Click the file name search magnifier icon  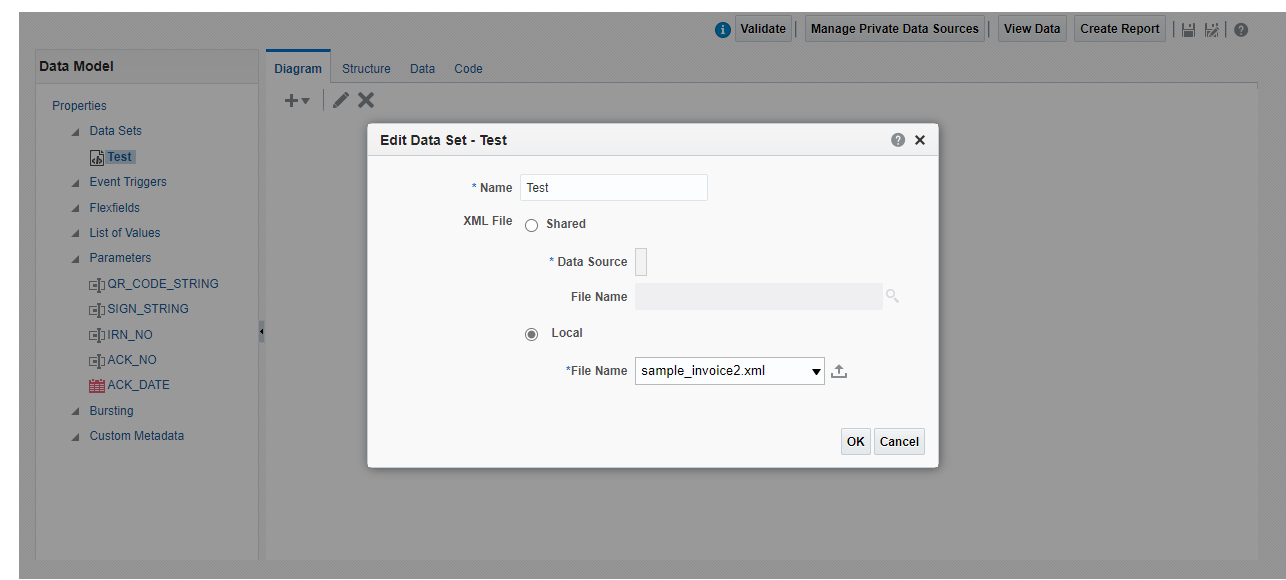[892, 296]
